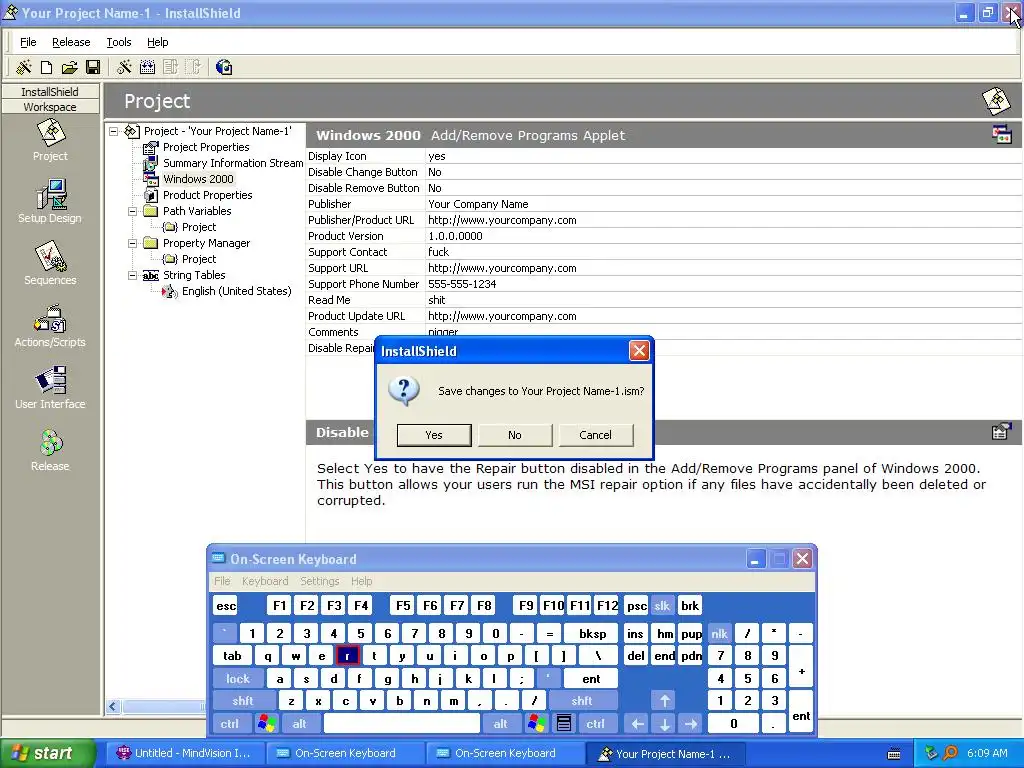Select Windows 2000 tree node
Screen dimensions: 1024x768
coord(198,179)
